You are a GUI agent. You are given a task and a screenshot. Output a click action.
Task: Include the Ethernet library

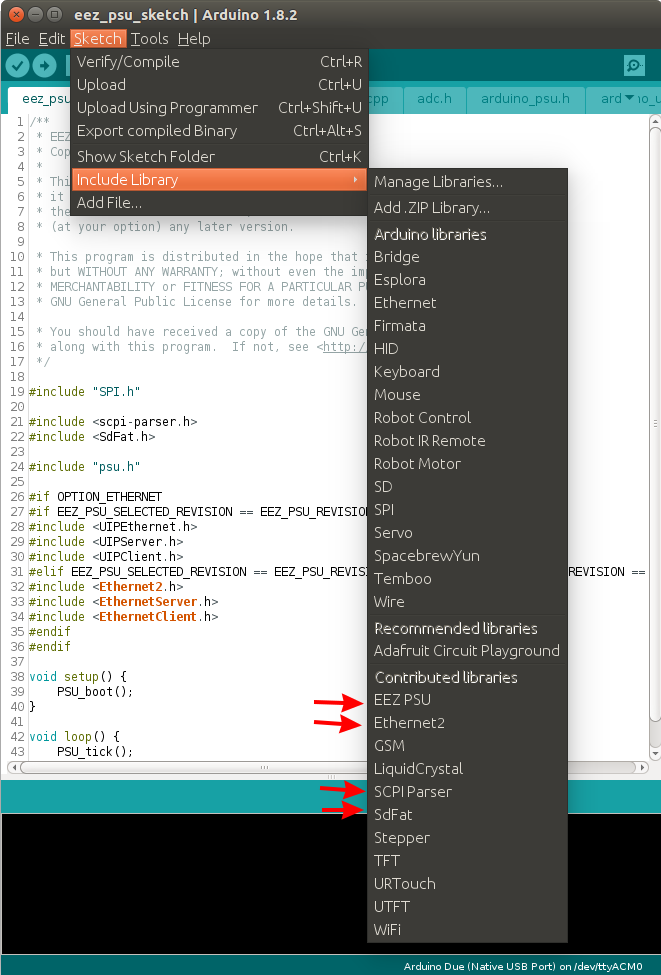468,303
